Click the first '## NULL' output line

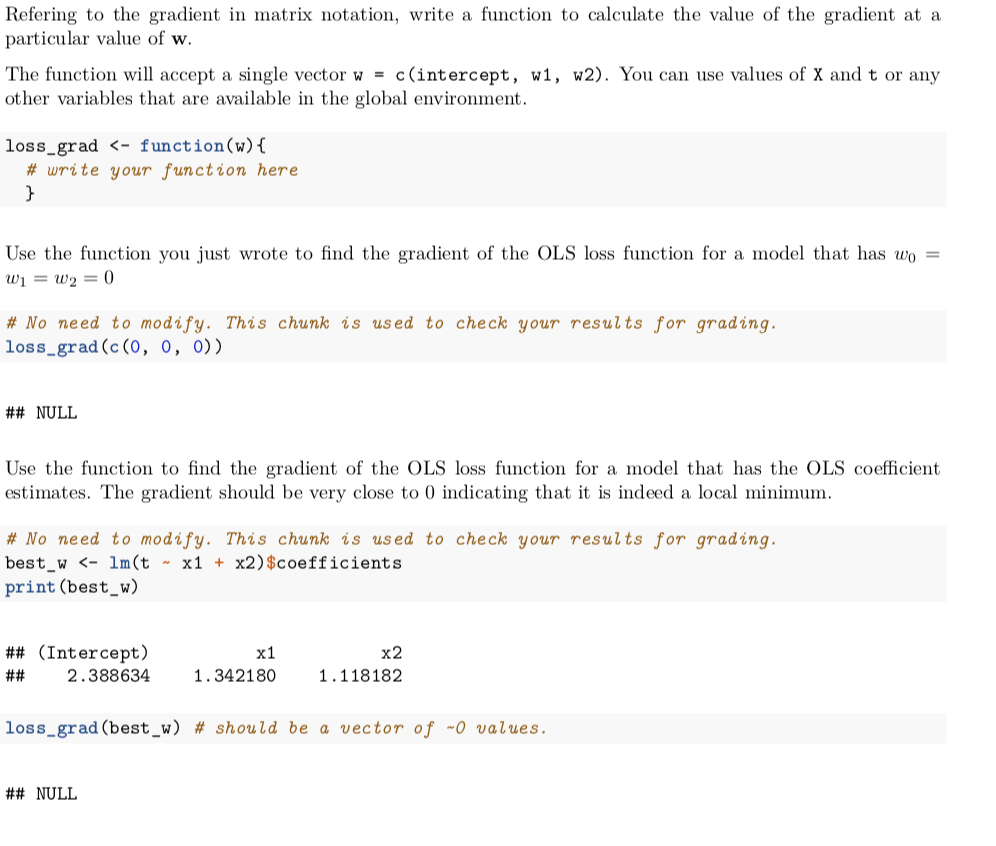point(41,412)
